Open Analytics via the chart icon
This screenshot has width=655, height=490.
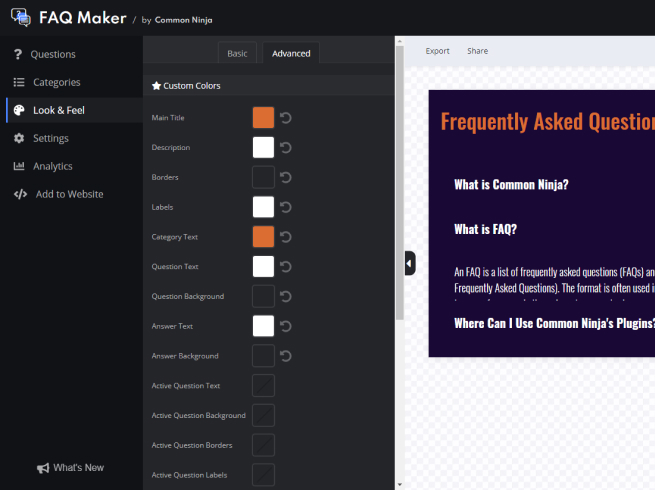(19, 166)
